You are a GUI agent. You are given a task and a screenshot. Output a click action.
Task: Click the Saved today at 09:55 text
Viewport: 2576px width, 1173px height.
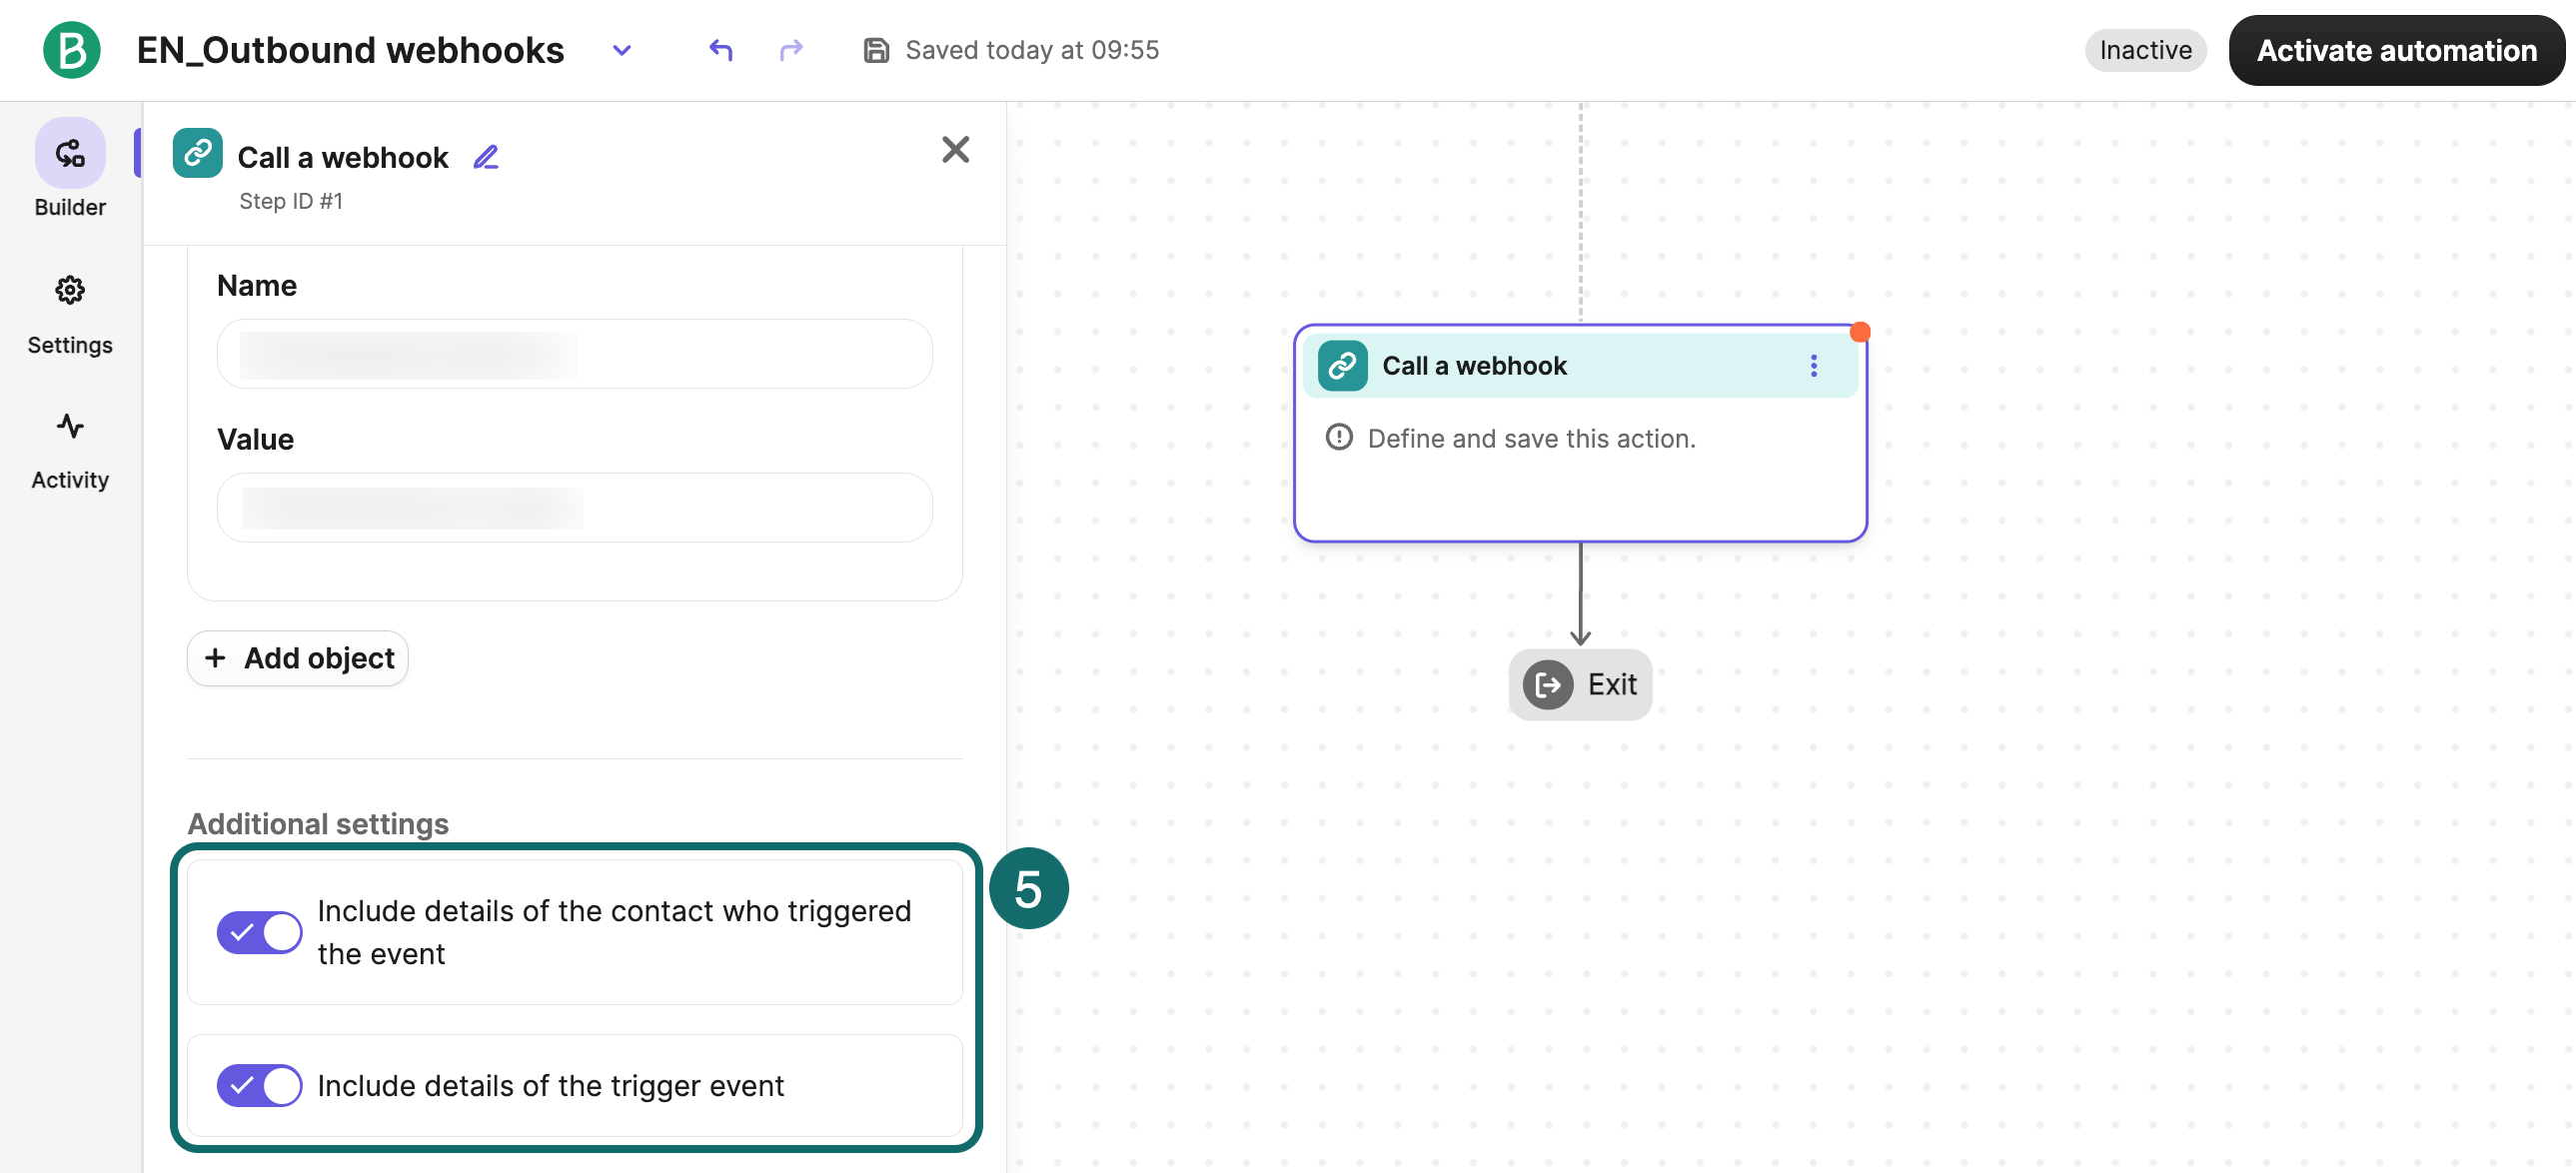pos(1032,50)
